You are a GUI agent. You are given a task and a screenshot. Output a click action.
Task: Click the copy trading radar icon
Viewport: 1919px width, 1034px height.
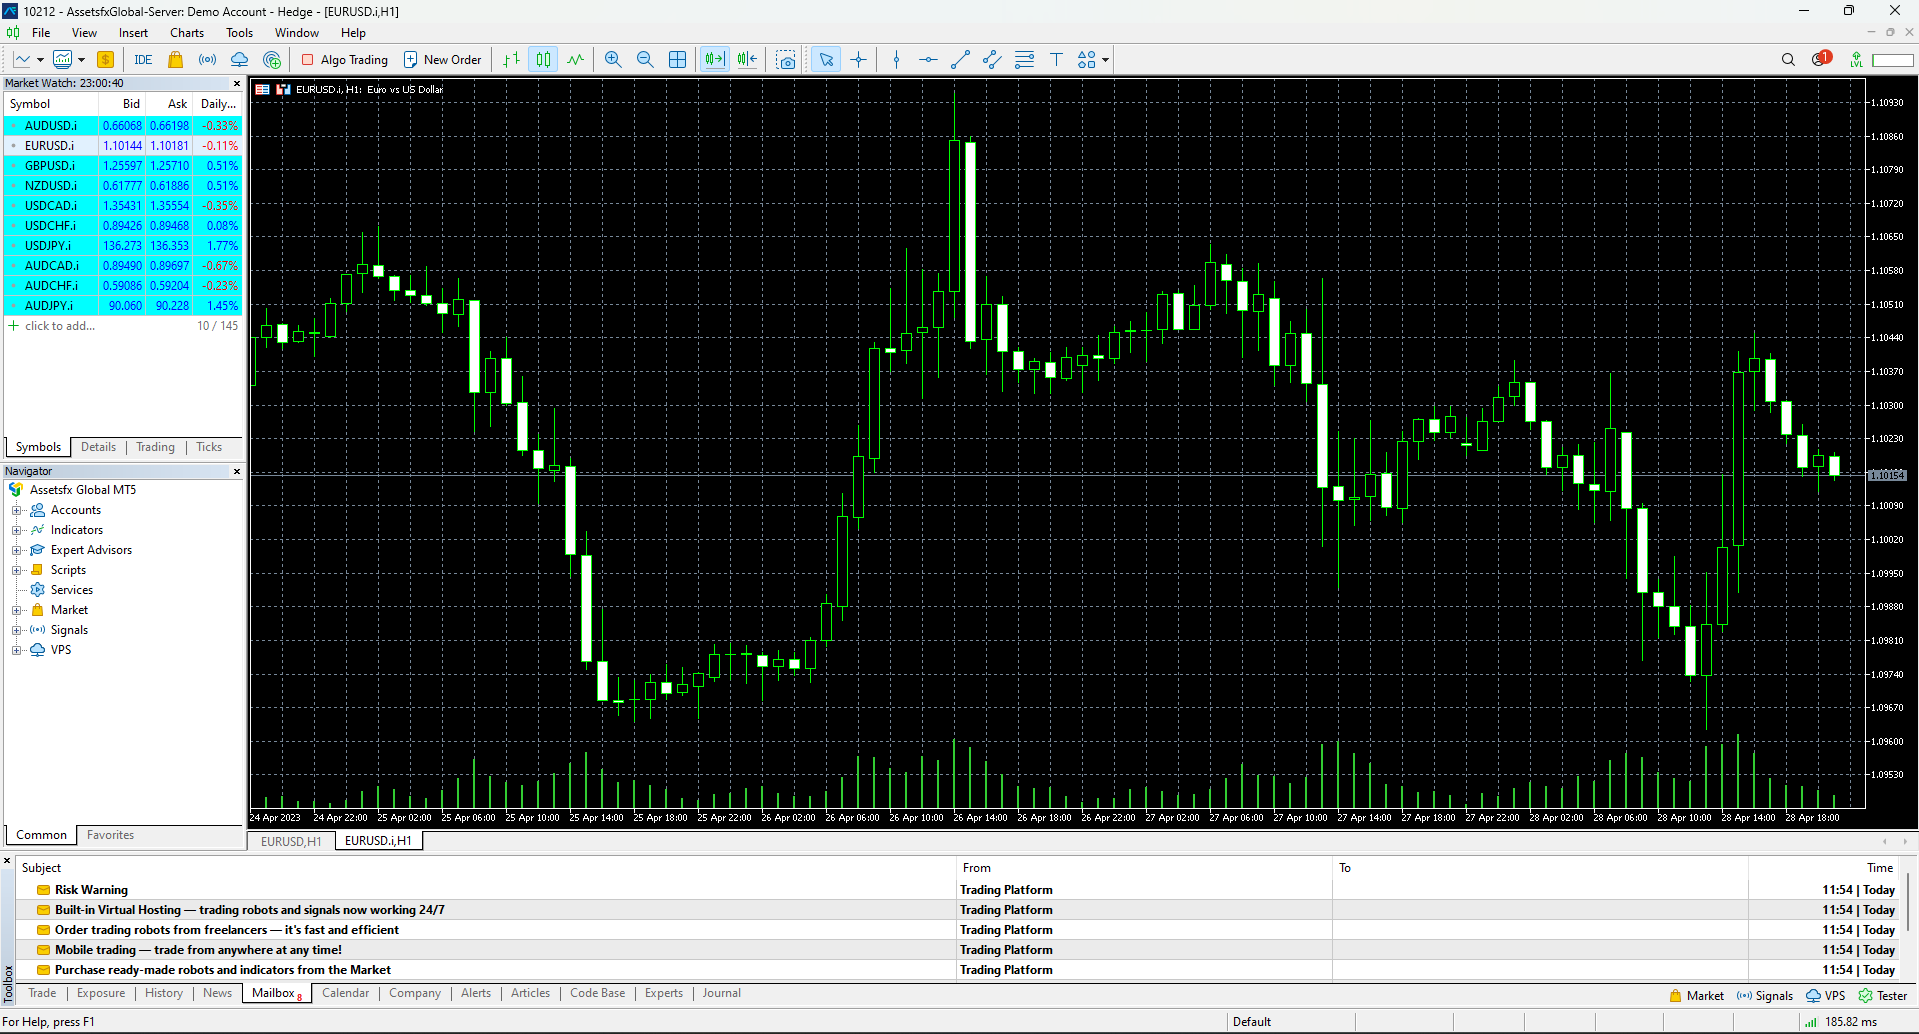[x=271, y=60]
